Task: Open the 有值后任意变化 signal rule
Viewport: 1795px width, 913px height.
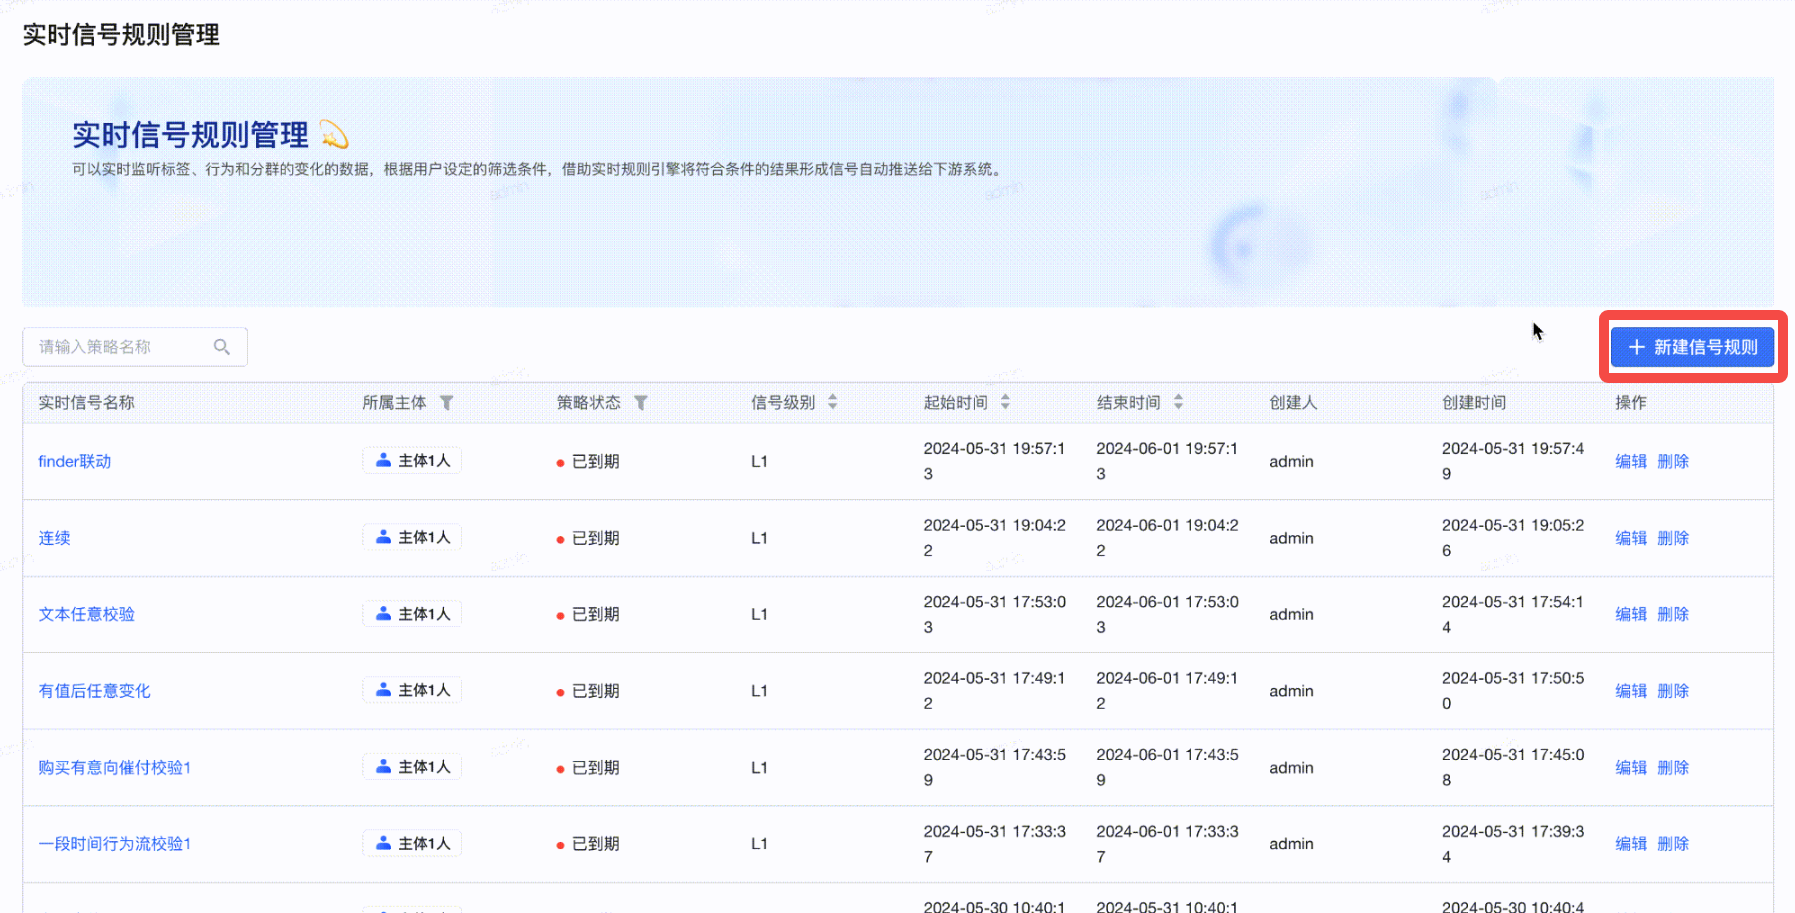Action: 94,691
